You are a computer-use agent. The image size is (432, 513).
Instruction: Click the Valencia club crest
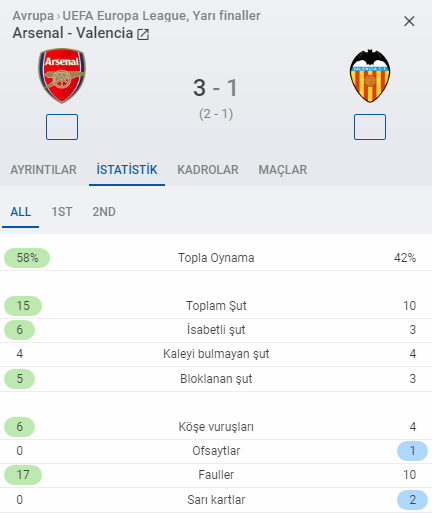370,76
